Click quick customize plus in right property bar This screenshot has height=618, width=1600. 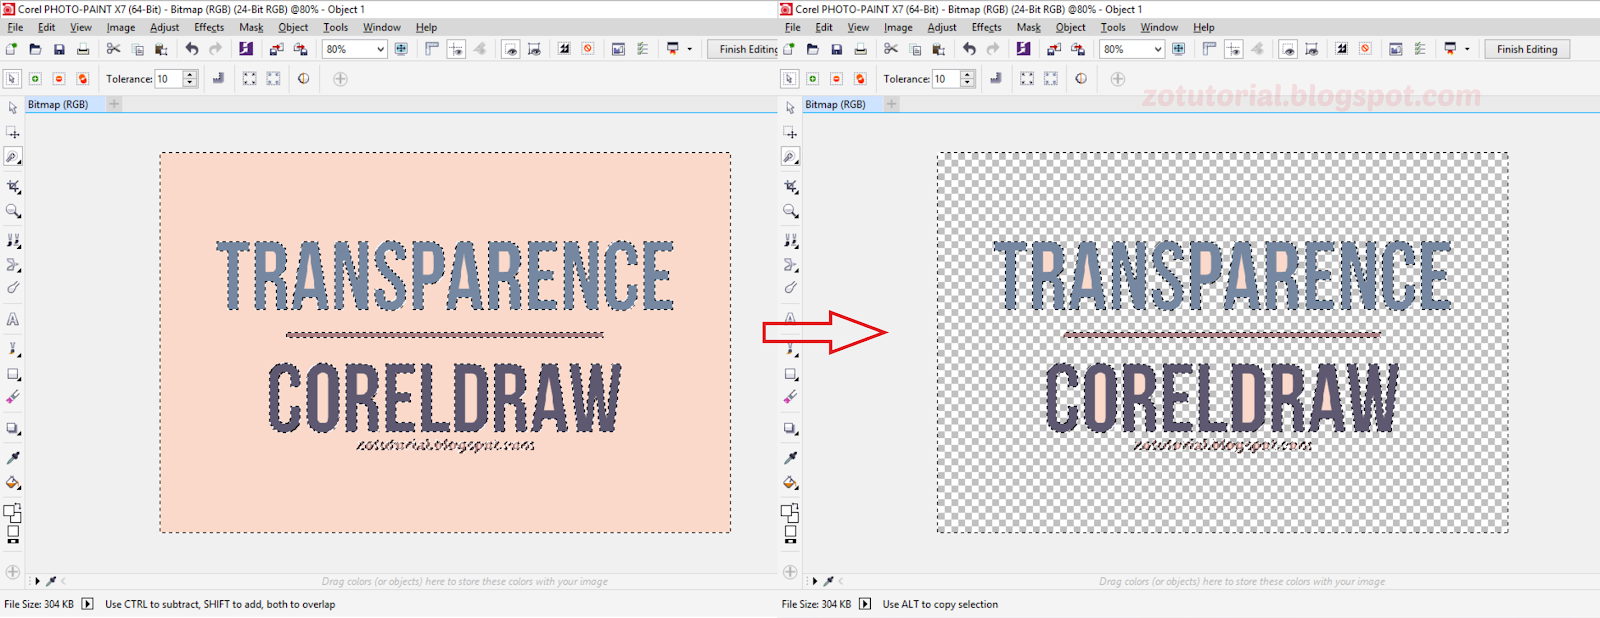1118,79
